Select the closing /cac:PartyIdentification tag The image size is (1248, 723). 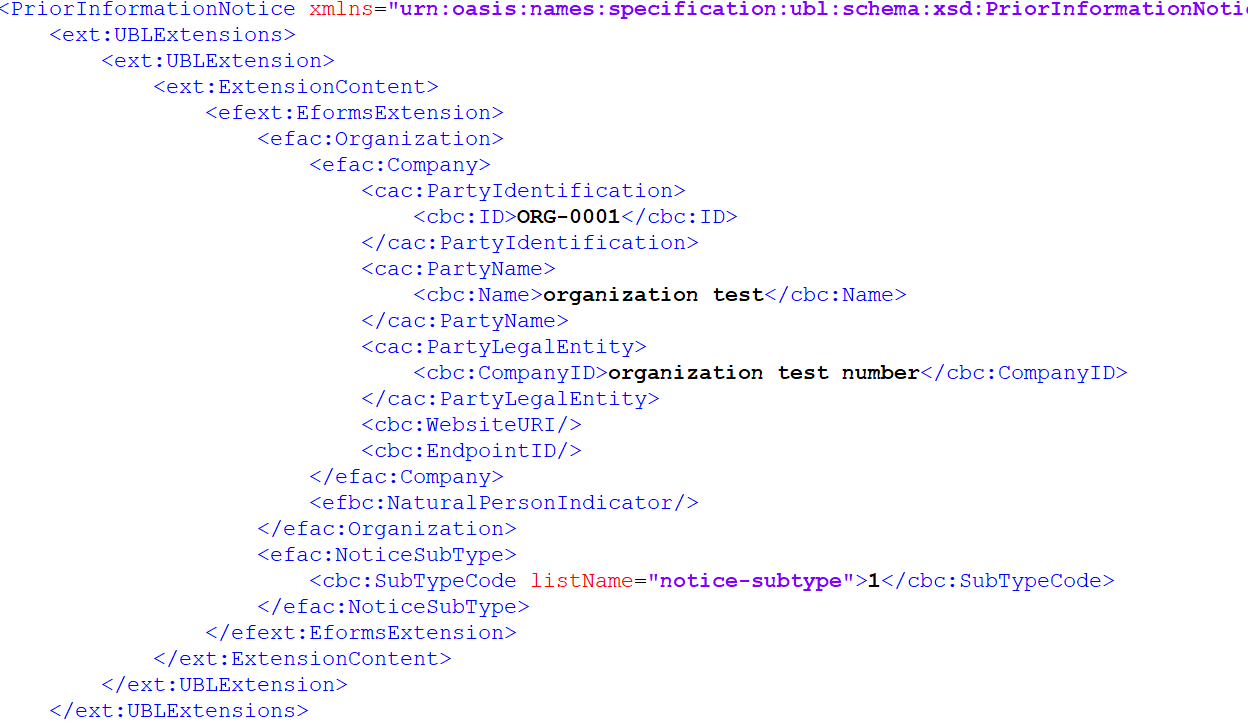click(x=530, y=243)
